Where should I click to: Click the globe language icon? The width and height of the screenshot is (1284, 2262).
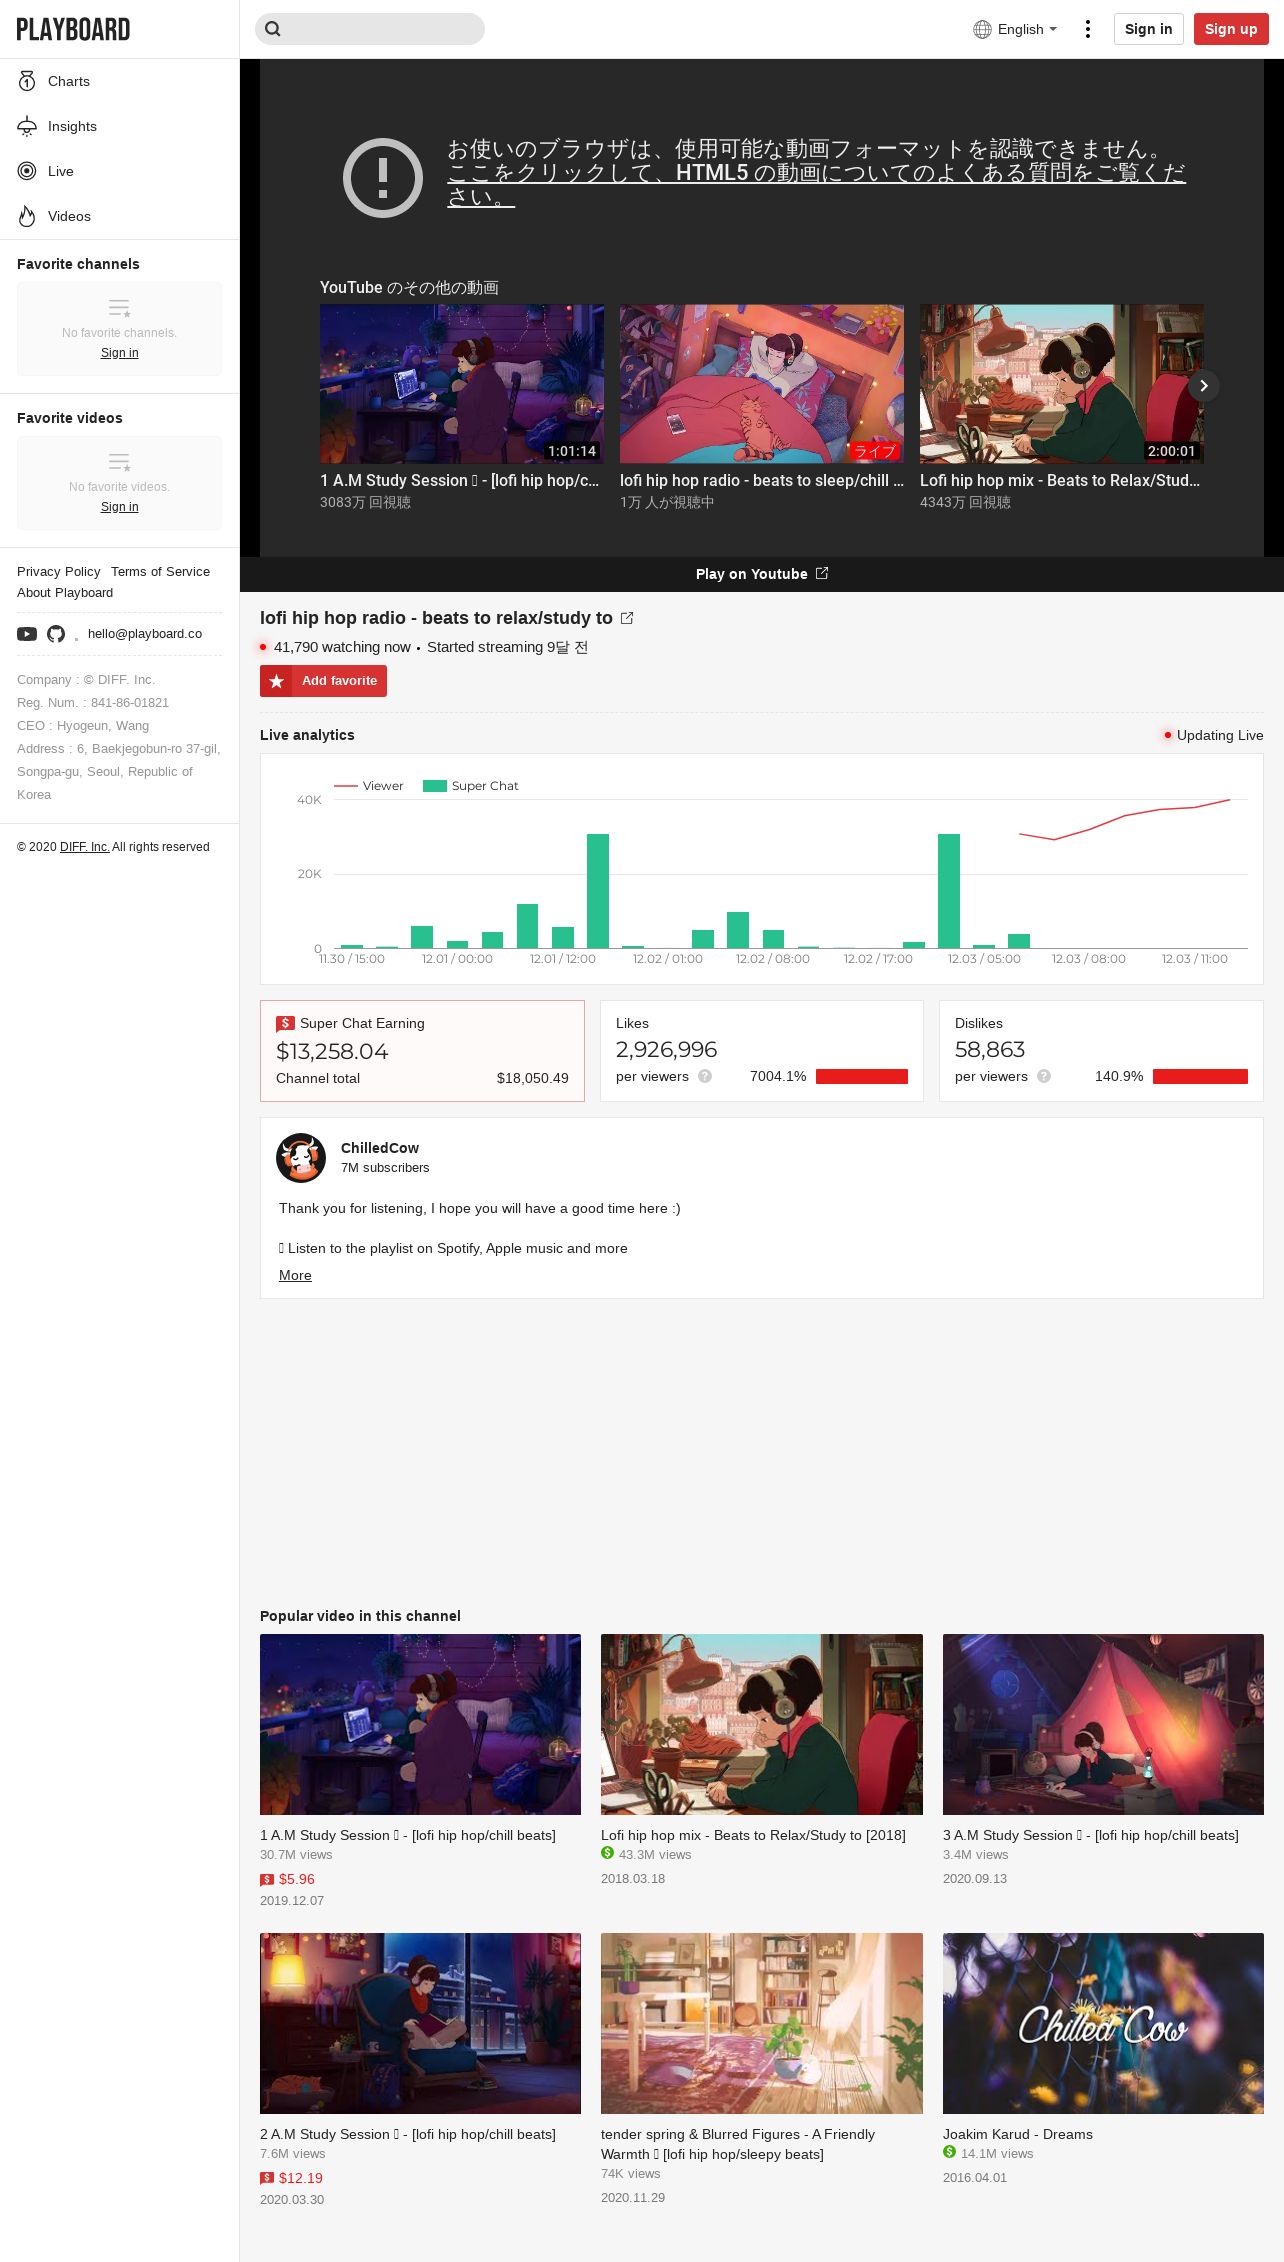(x=982, y=29)
